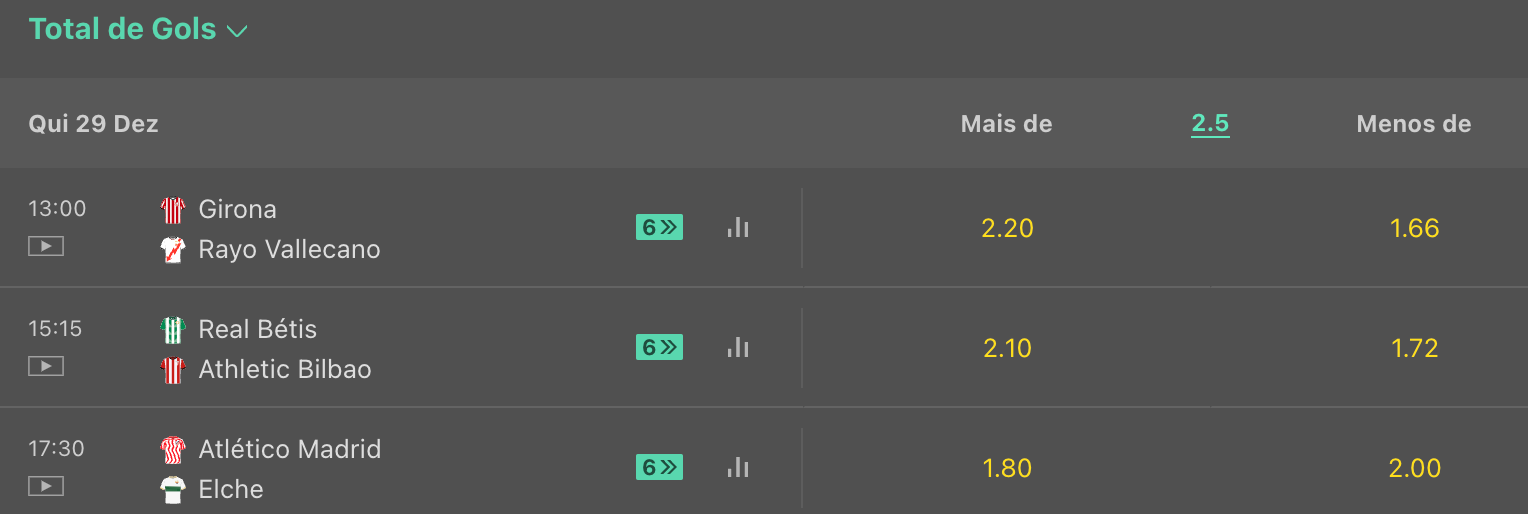This screenshot has width=1528, height=514.
Task: Open Girona team name link
Action: tap(237, 209)
